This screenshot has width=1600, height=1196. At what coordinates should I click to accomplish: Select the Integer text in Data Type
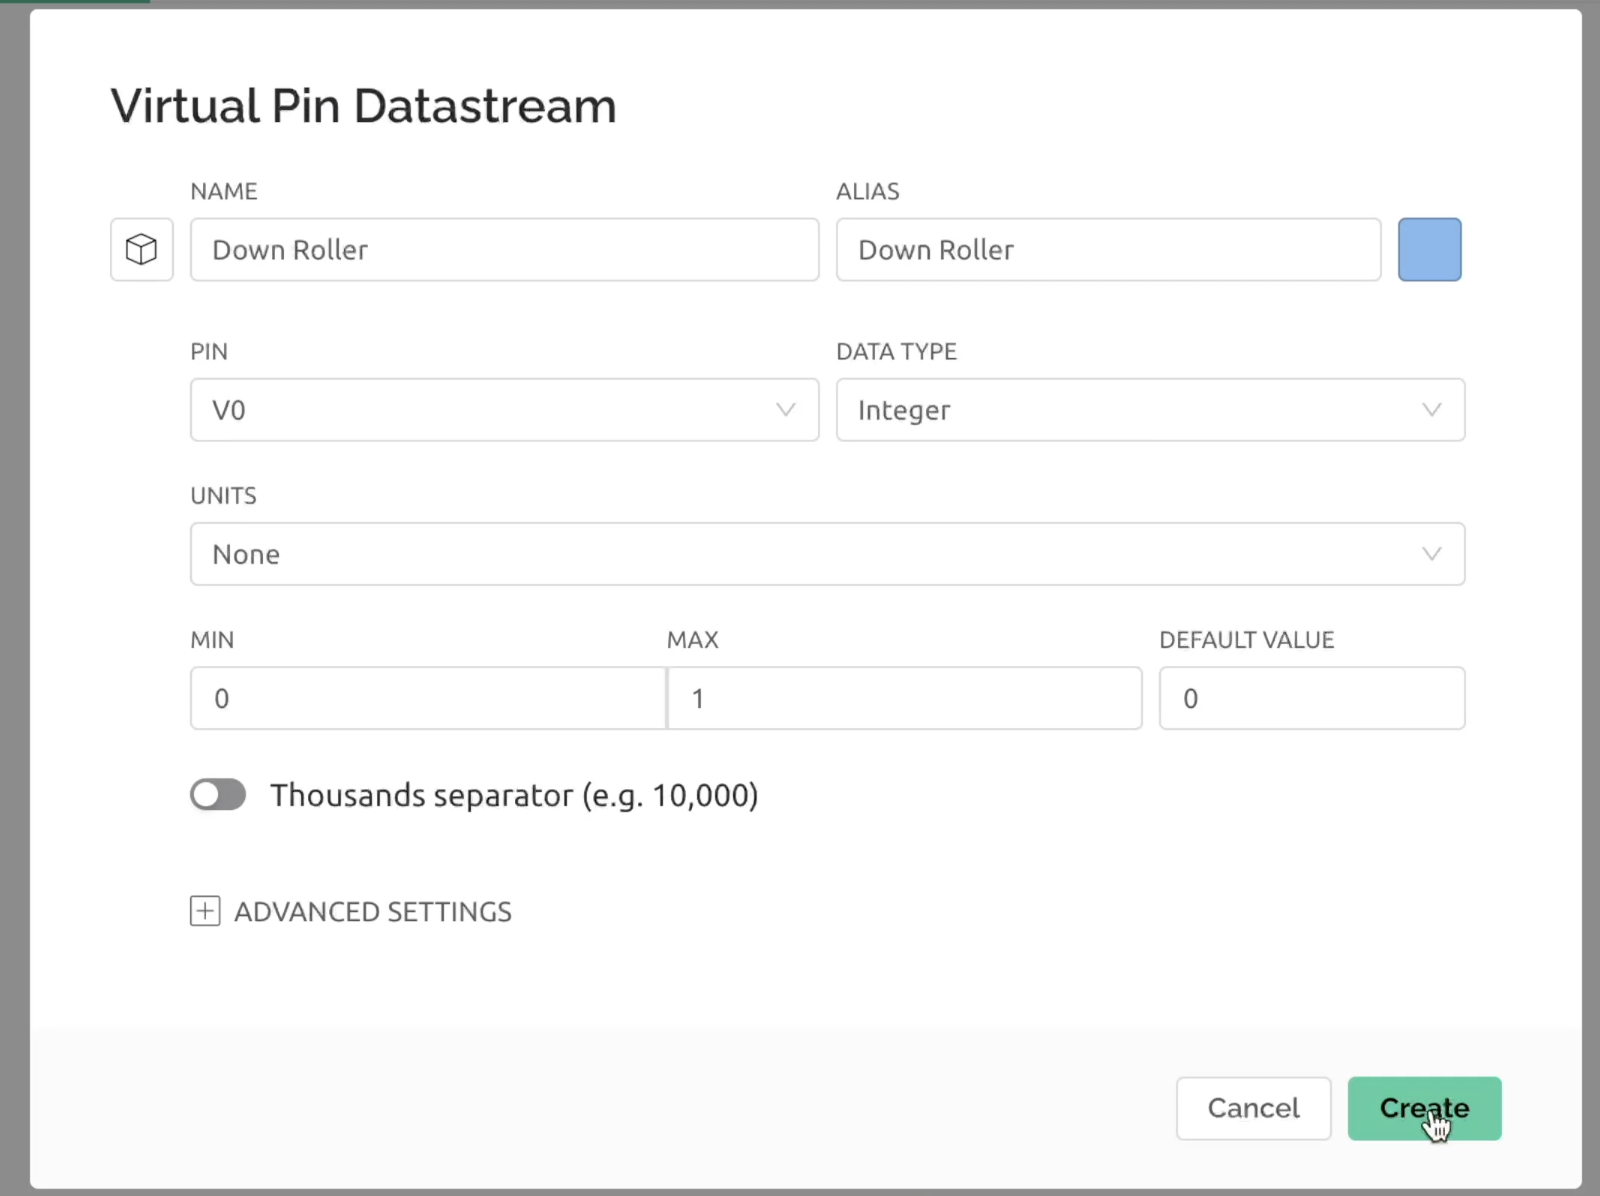pyautogui.click(x=904, y=410)
